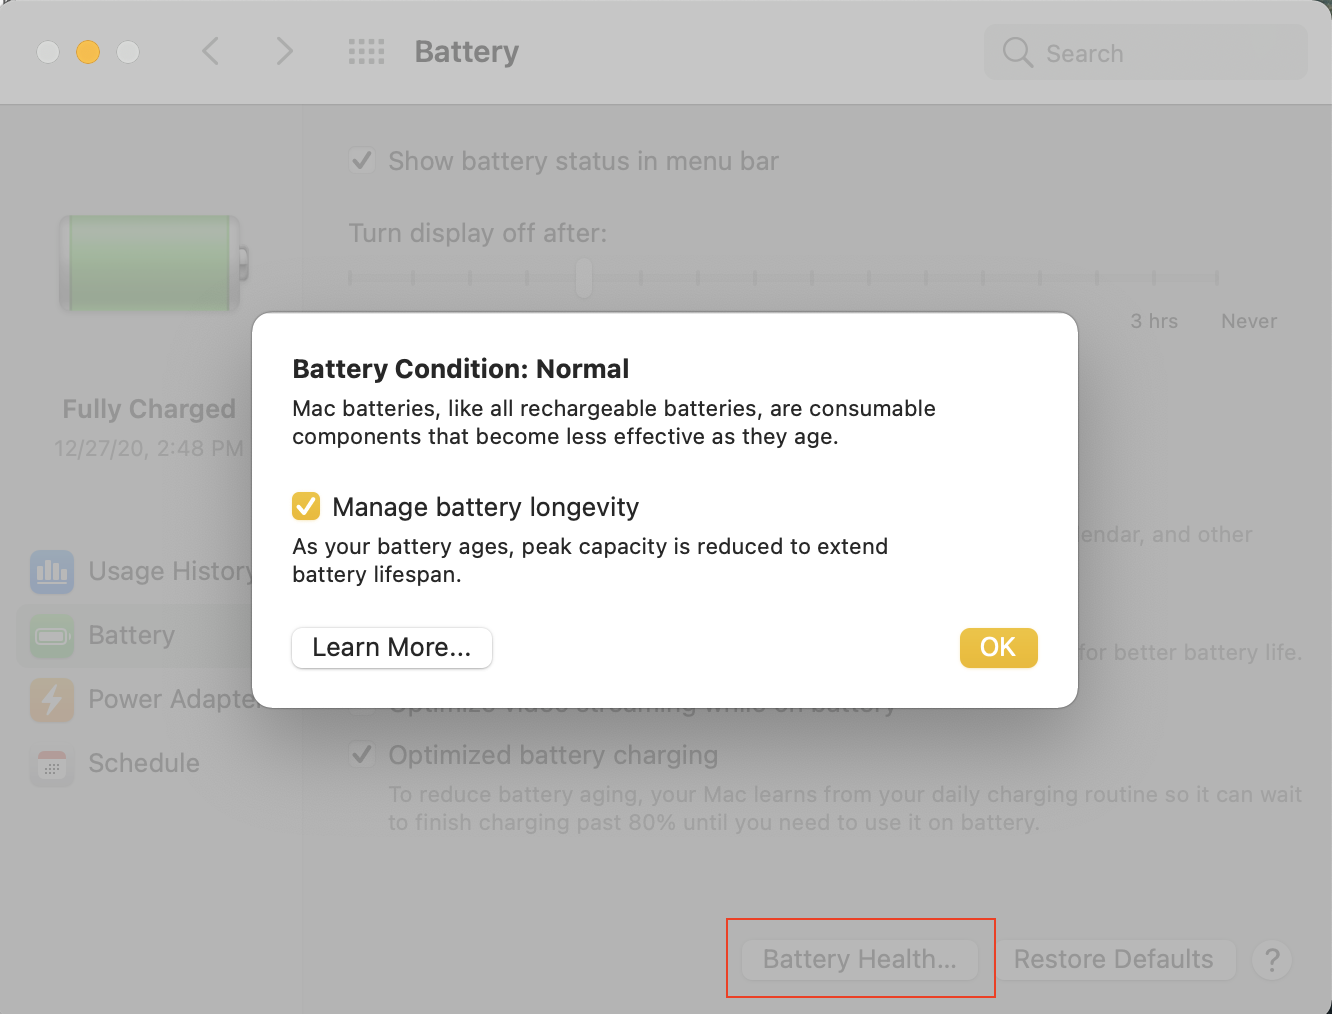Select Usage History sidebar tab
1332x1014 pixels.
pos(170,572)
